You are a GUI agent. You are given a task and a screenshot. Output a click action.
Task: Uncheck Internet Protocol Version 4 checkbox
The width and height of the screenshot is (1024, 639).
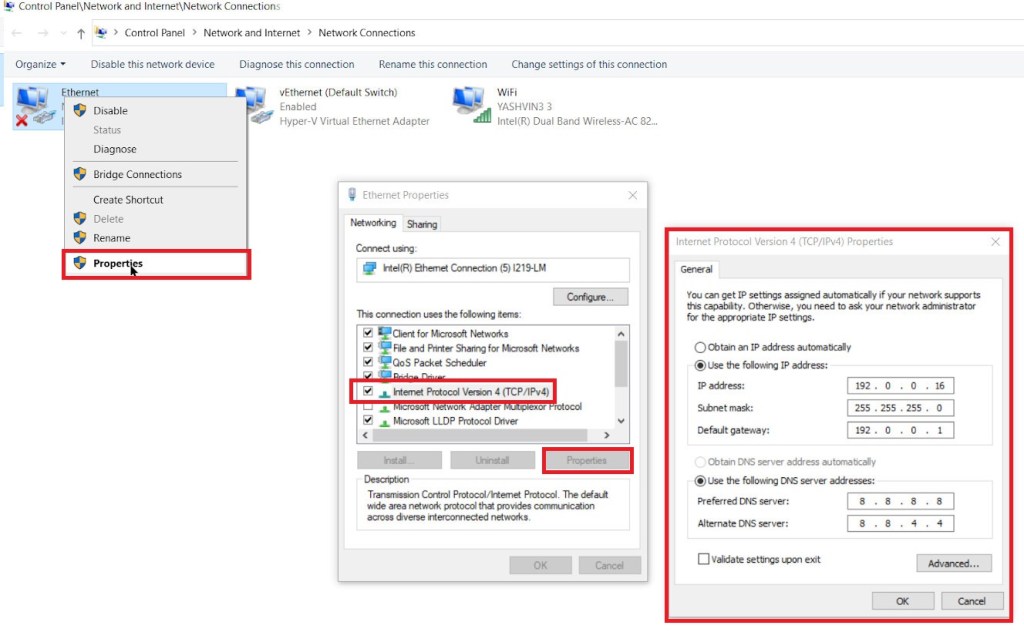[x=368, y=391]
